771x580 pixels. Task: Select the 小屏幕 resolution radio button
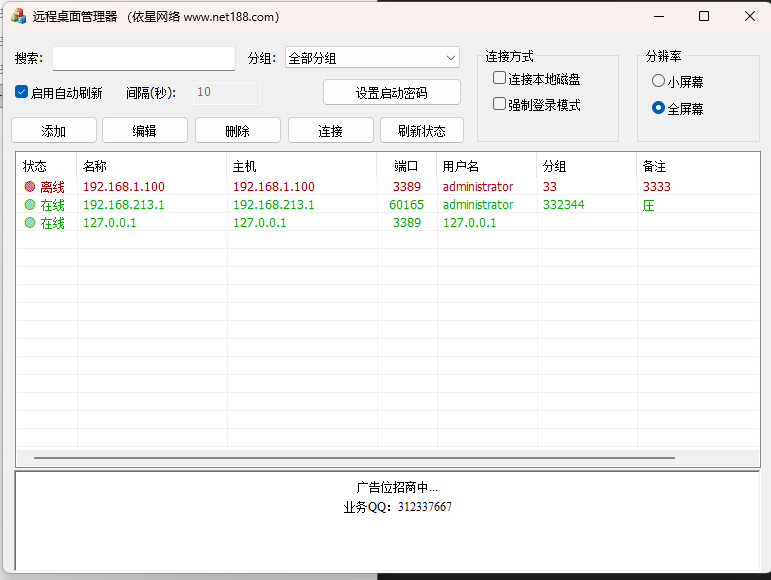[x=658, y=81]
